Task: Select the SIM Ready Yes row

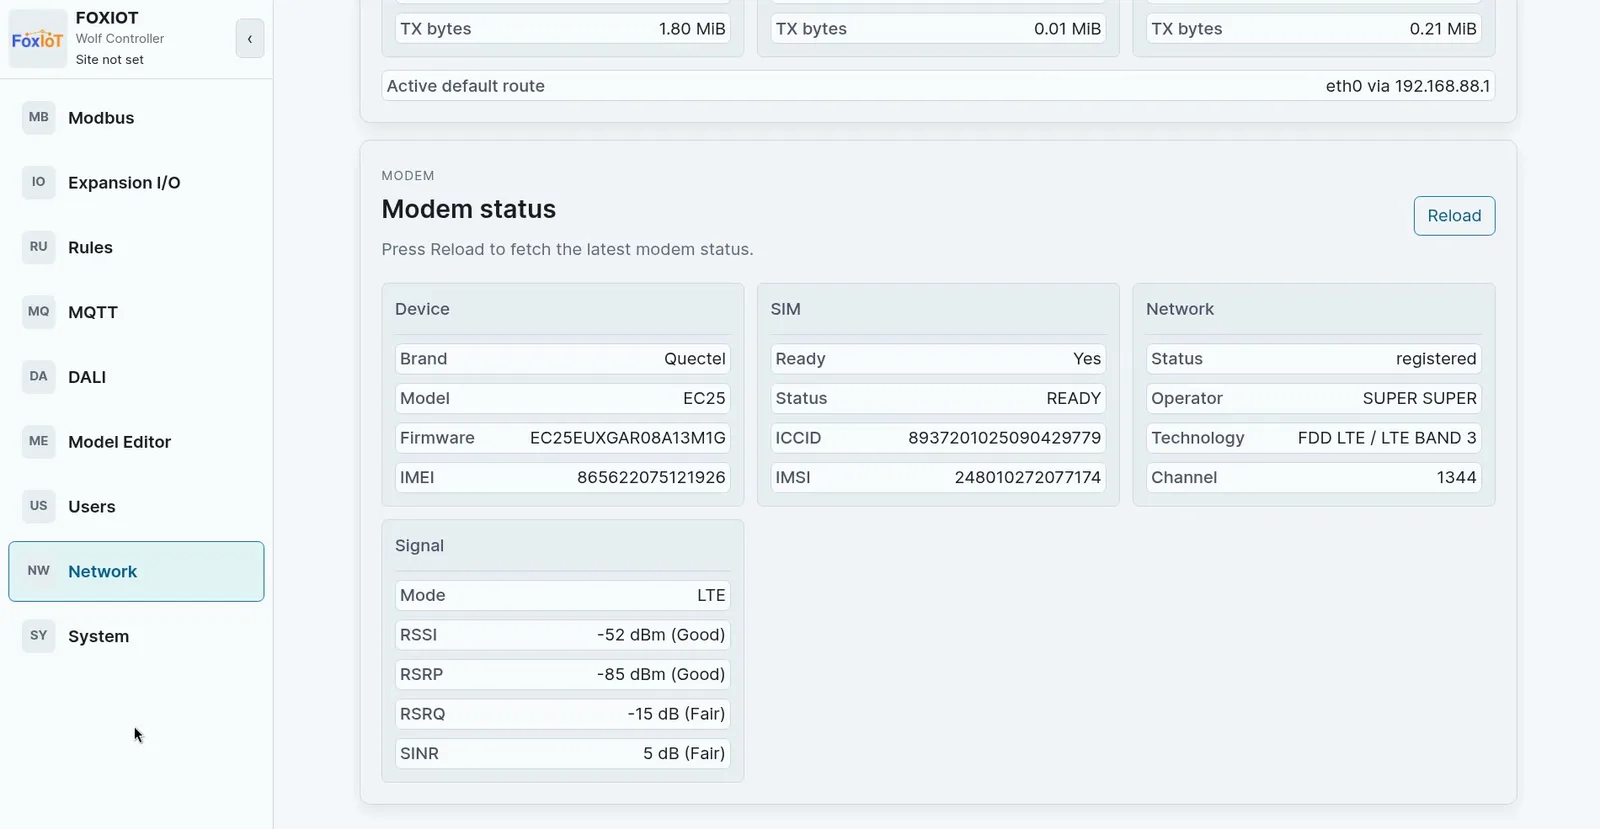Action: (x=938, y=359)
